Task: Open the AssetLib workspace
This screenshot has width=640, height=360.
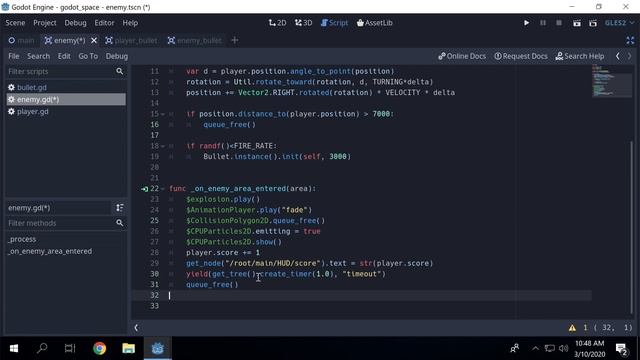Action: point(374,23)
